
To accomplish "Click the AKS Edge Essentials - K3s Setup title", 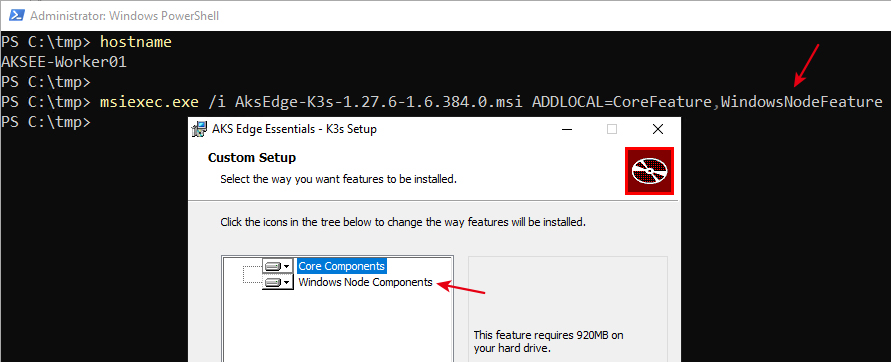I will pos(294,129).
